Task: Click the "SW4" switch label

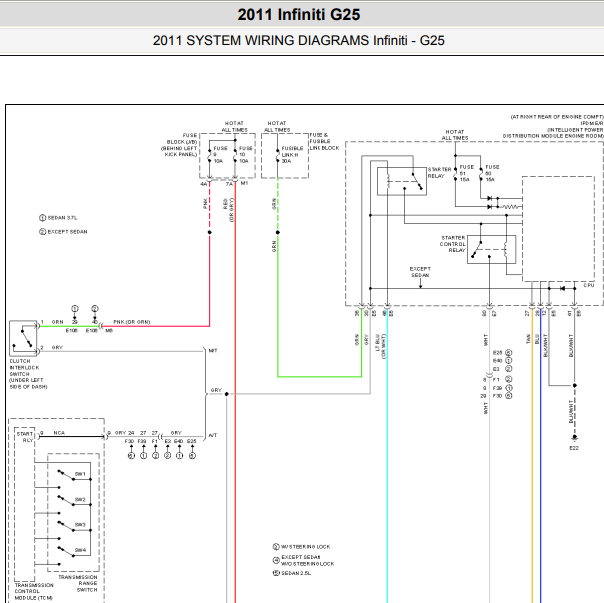Action: [x=80, y=550]
